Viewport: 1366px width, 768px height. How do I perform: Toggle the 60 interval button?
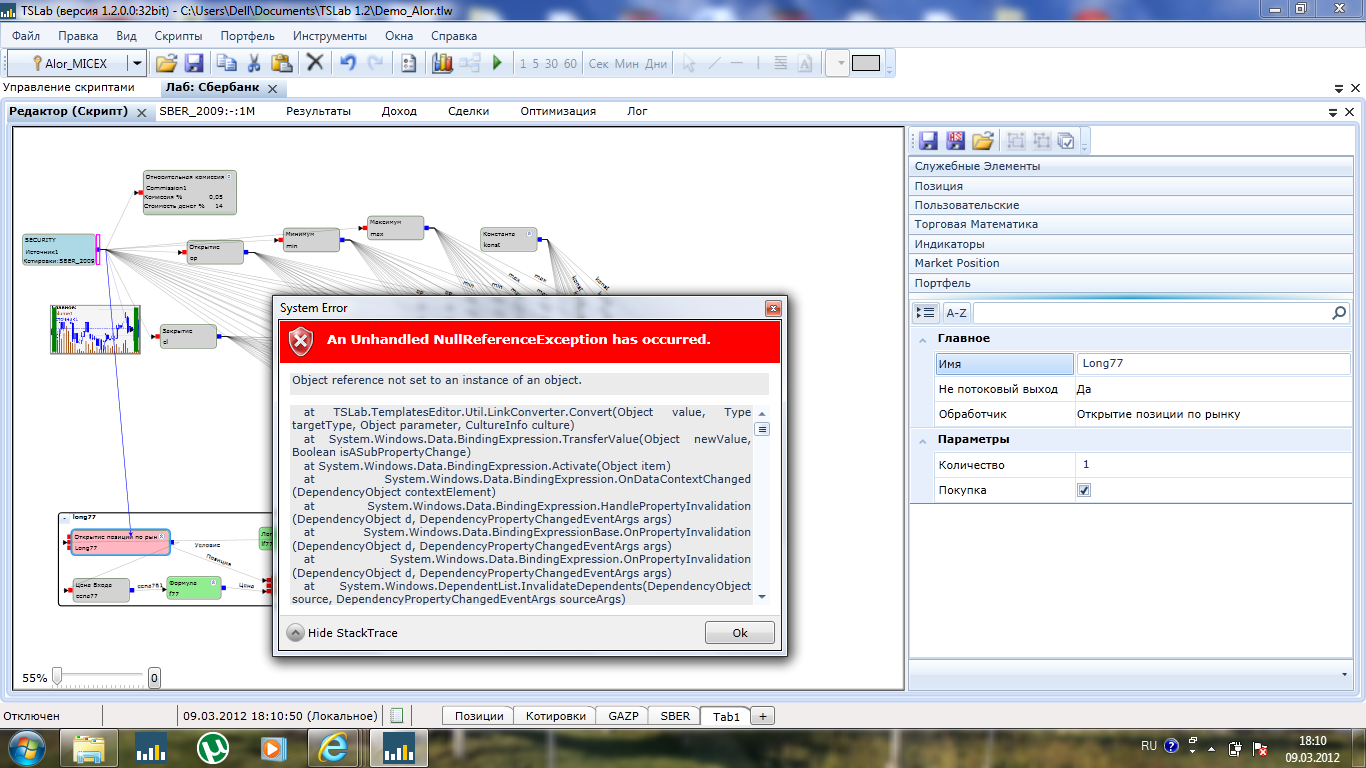570,64
